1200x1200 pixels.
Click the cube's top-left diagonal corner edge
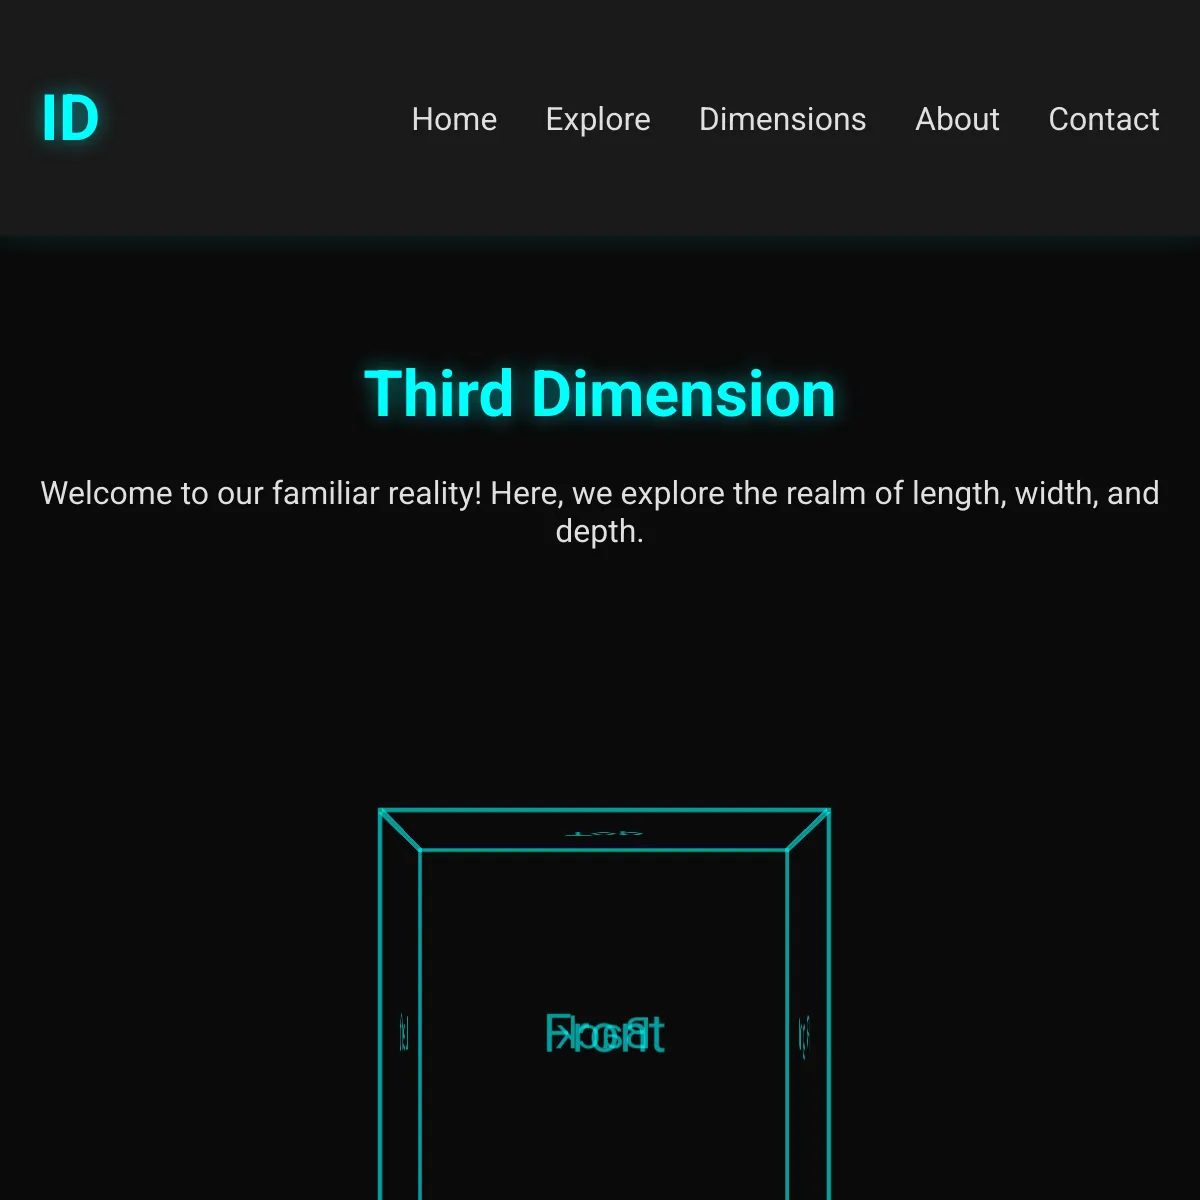[x=400, y=830]
